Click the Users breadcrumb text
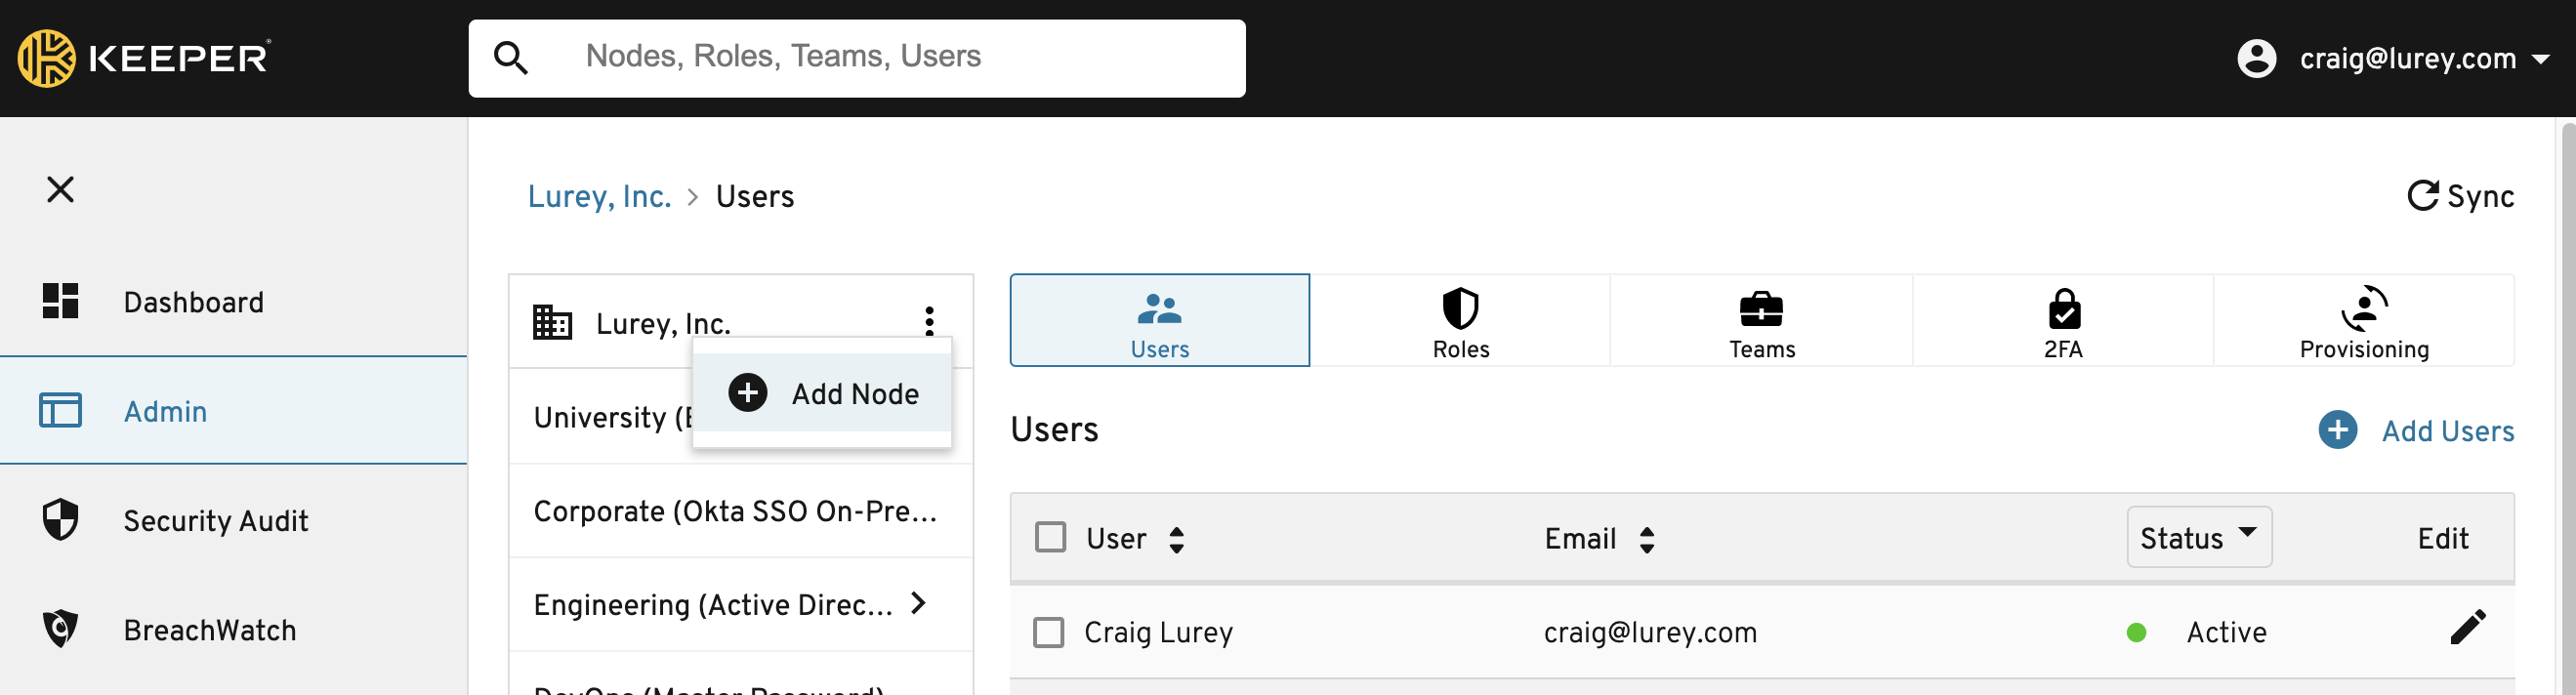 (x=754, y=196)
